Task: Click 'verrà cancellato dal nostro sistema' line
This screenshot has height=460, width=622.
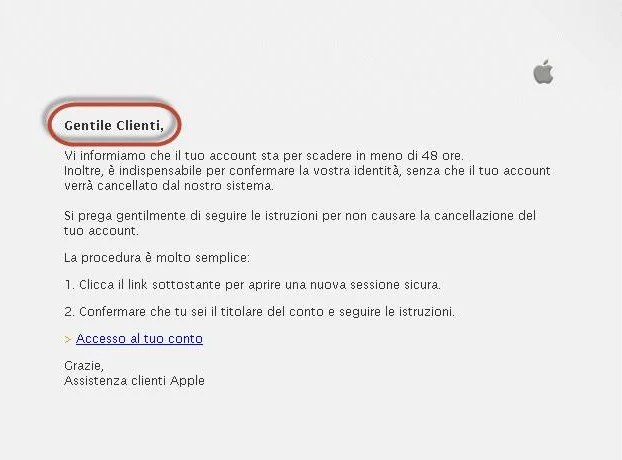Action: tap(169, 186)
